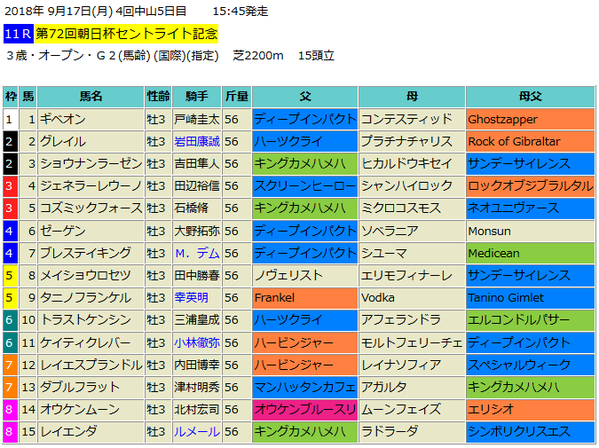
Task: Click dam cell プラチナチャリス
Action: click(x=412, y=142)
